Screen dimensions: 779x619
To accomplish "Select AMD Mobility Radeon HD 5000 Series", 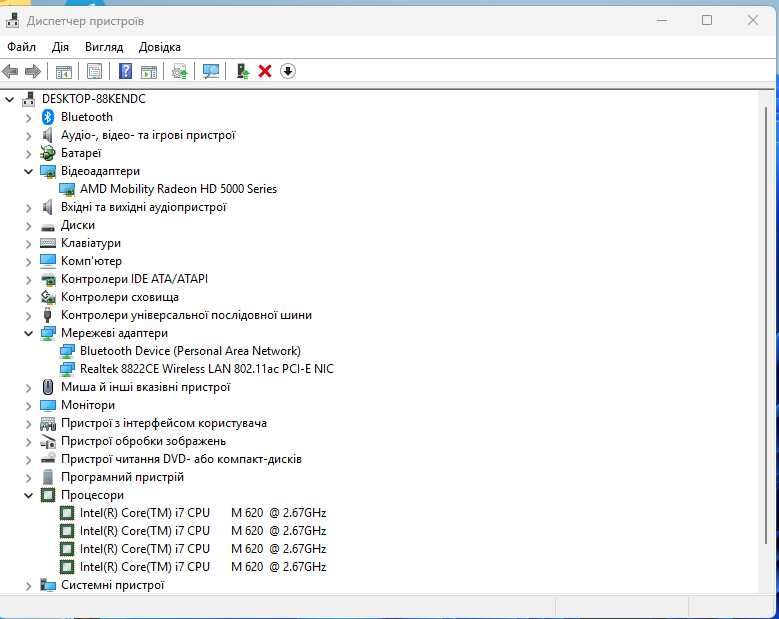I will 178,189.
